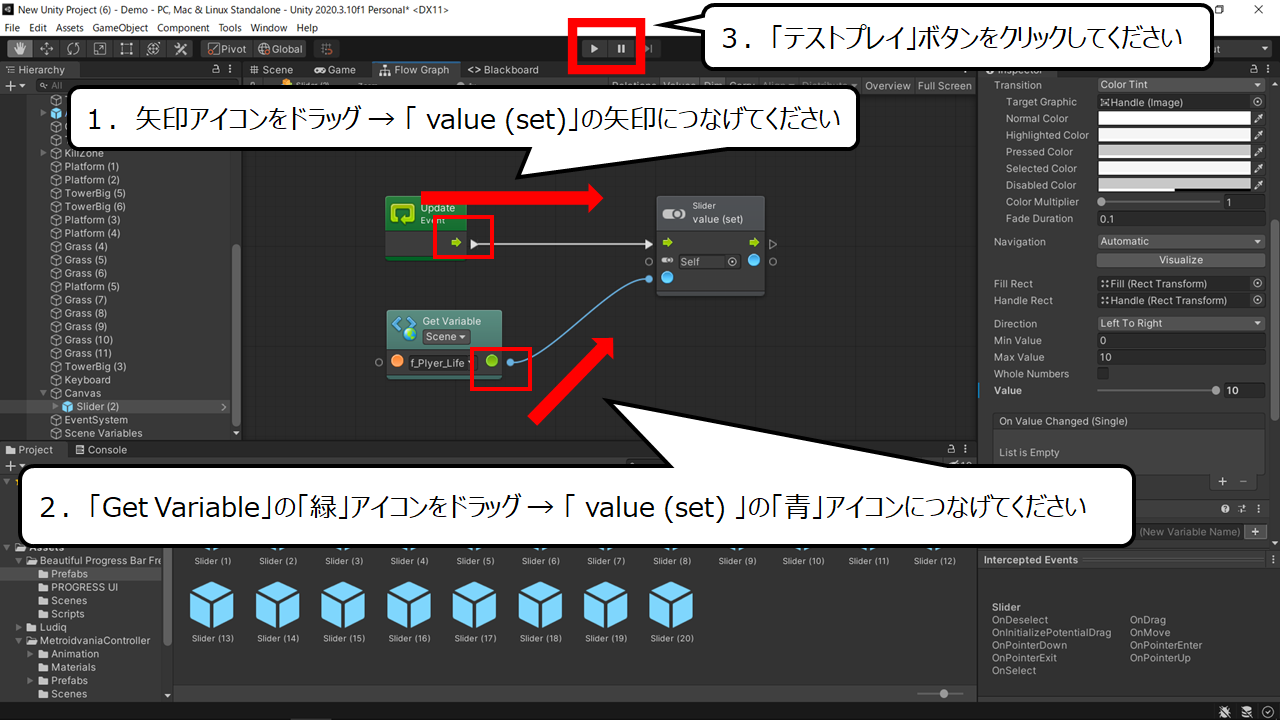Click the Fade Duration field
The height and width of the screenshot is (720, 1280).
[1181, 218]
